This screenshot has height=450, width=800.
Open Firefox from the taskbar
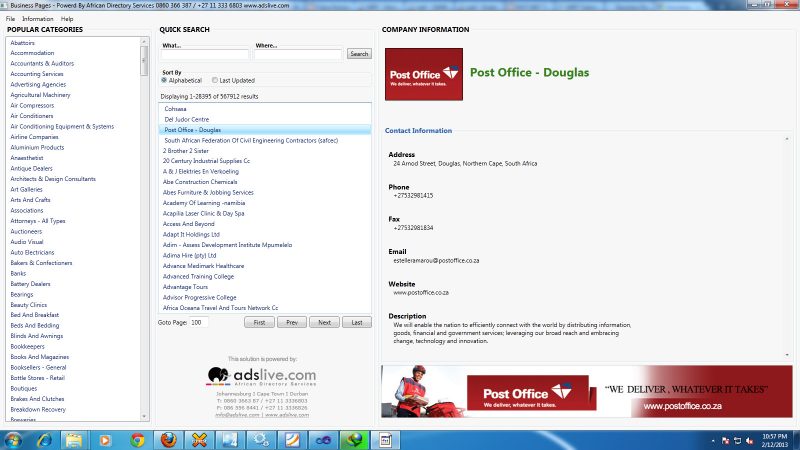(168, 440)
